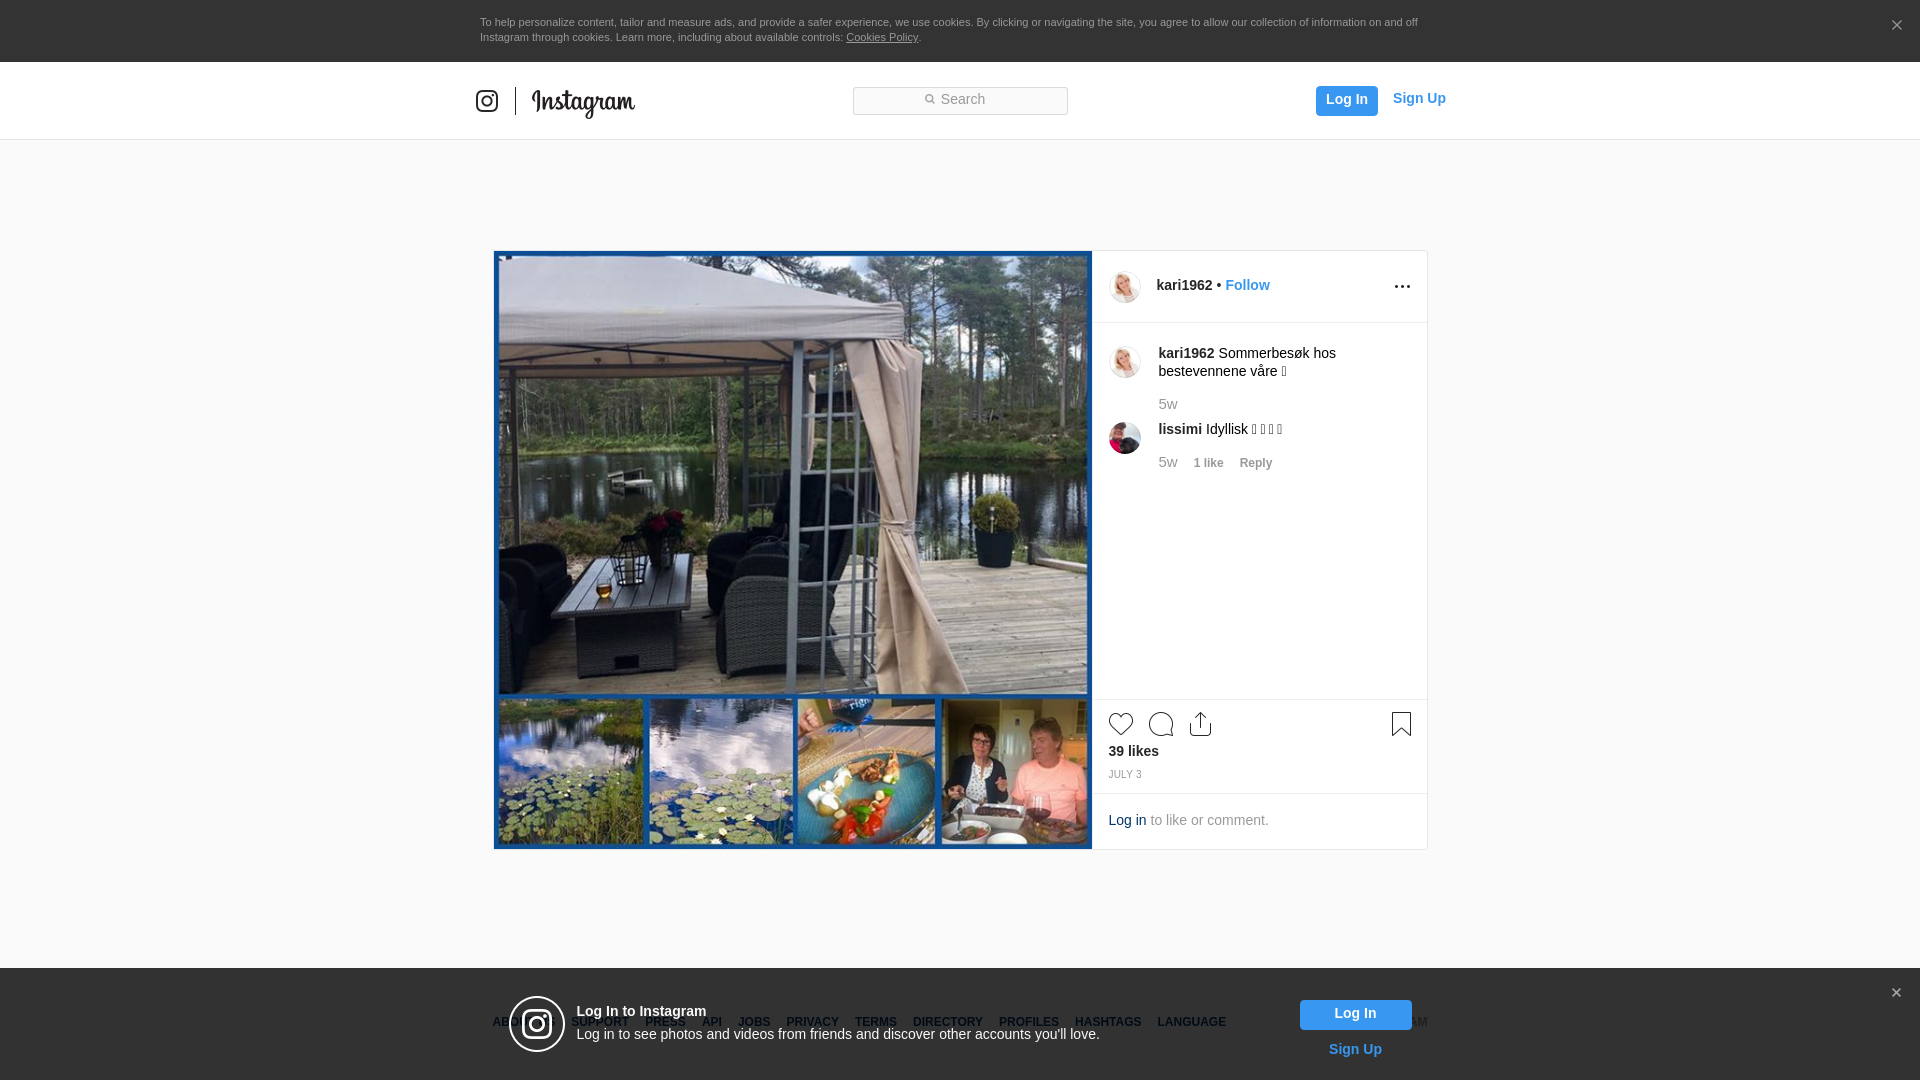View the 1 like on lissimi comment
This screenshot has width=1920, height=1080.
click(1208, 463)
